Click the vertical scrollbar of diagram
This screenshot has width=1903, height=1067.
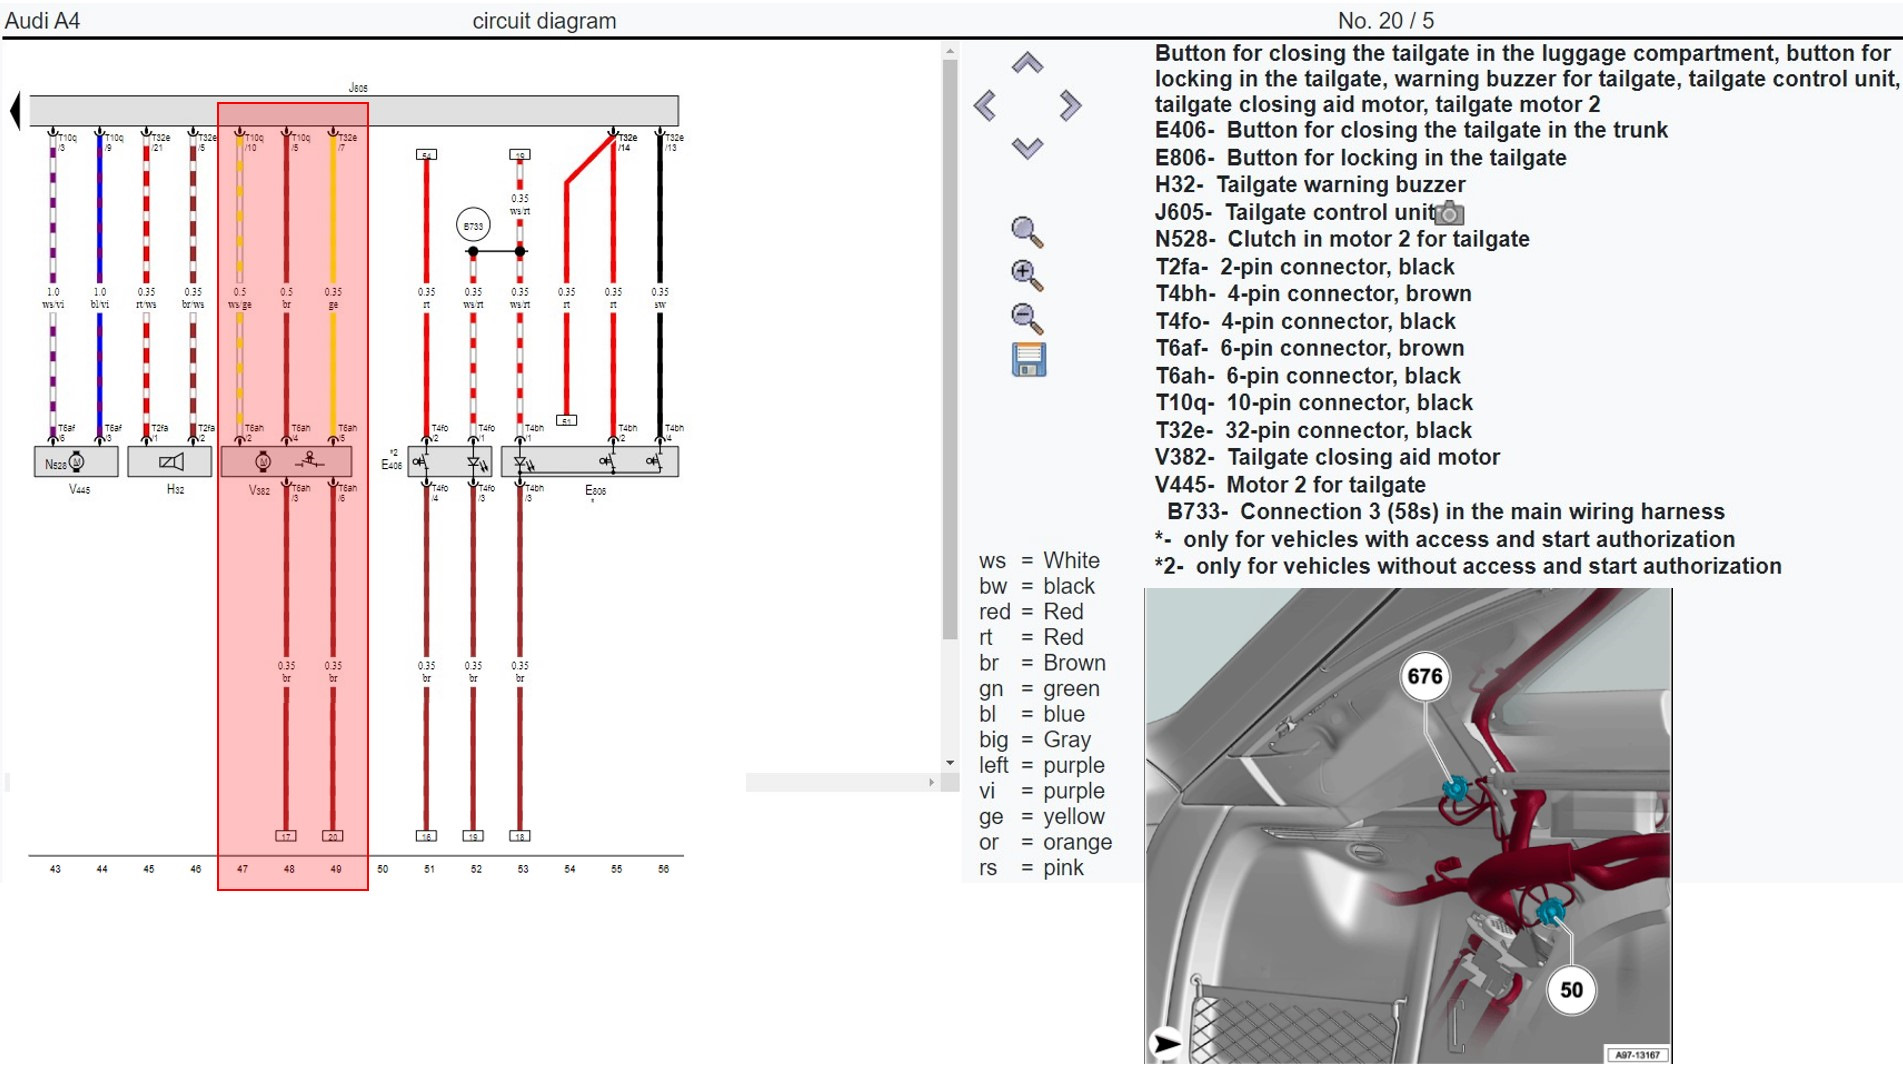950,350
